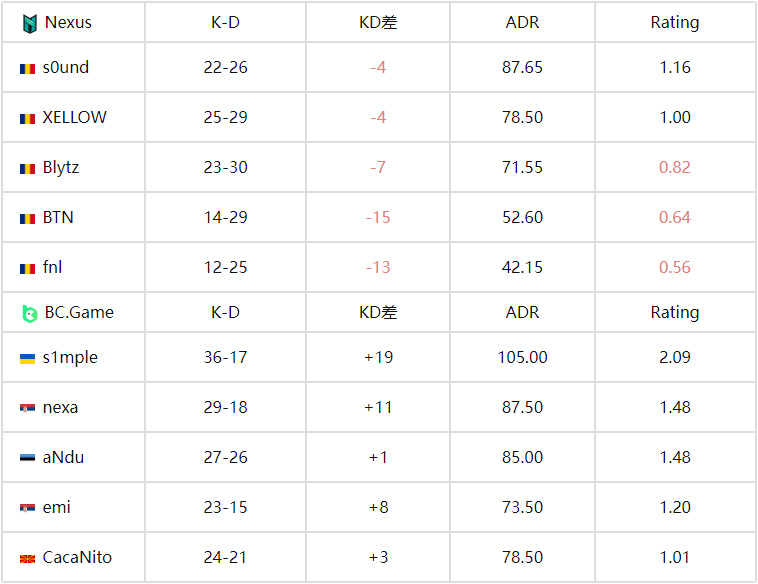Click the K-D header for Nexus
The width and height of the screenshot is (758, 584).
coord(225,22)
